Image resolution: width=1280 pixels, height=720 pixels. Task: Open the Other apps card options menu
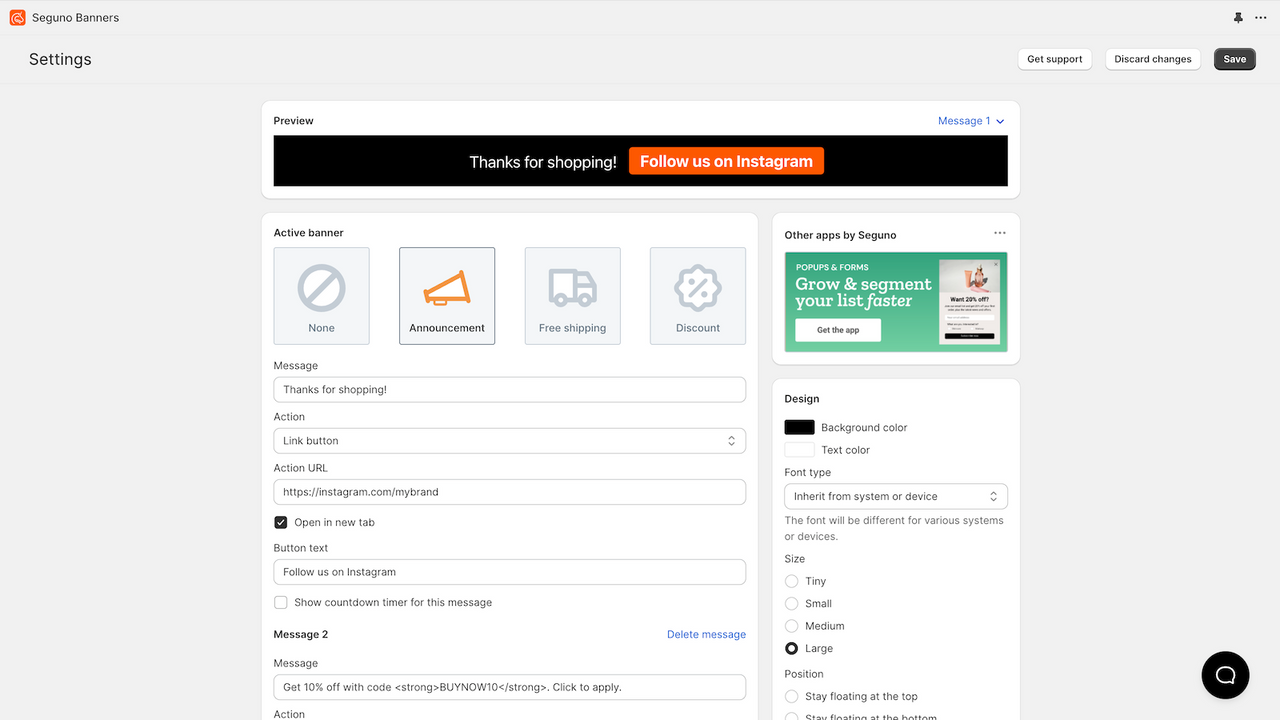coord(999,232)
